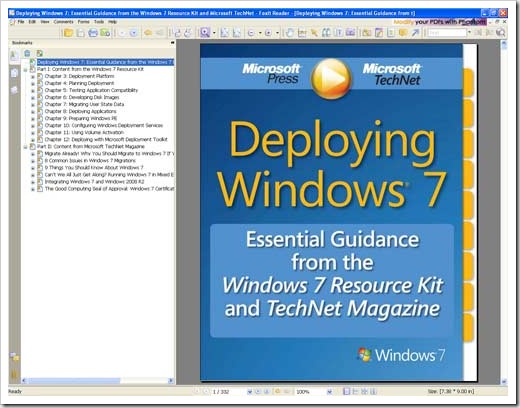Open '8 Common Issues in Windows 7 Migrations' bookmark
This screenshot has height=408, width=520.
click(x=90, y=160)
